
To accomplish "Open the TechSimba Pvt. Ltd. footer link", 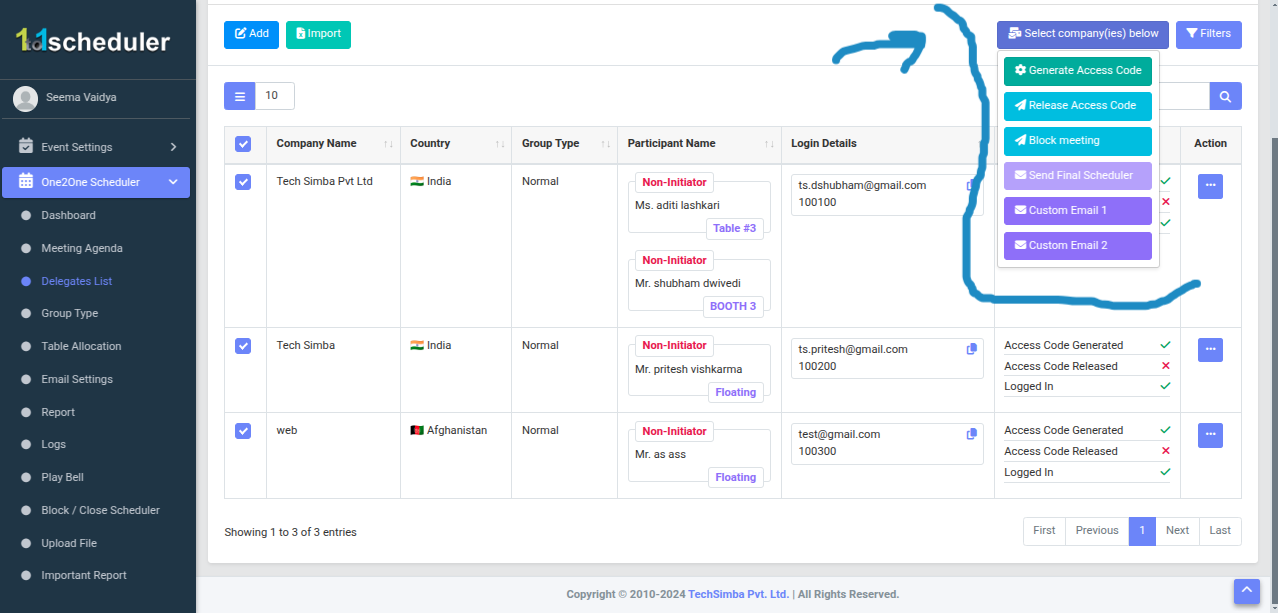I will [x=739, y=594].
